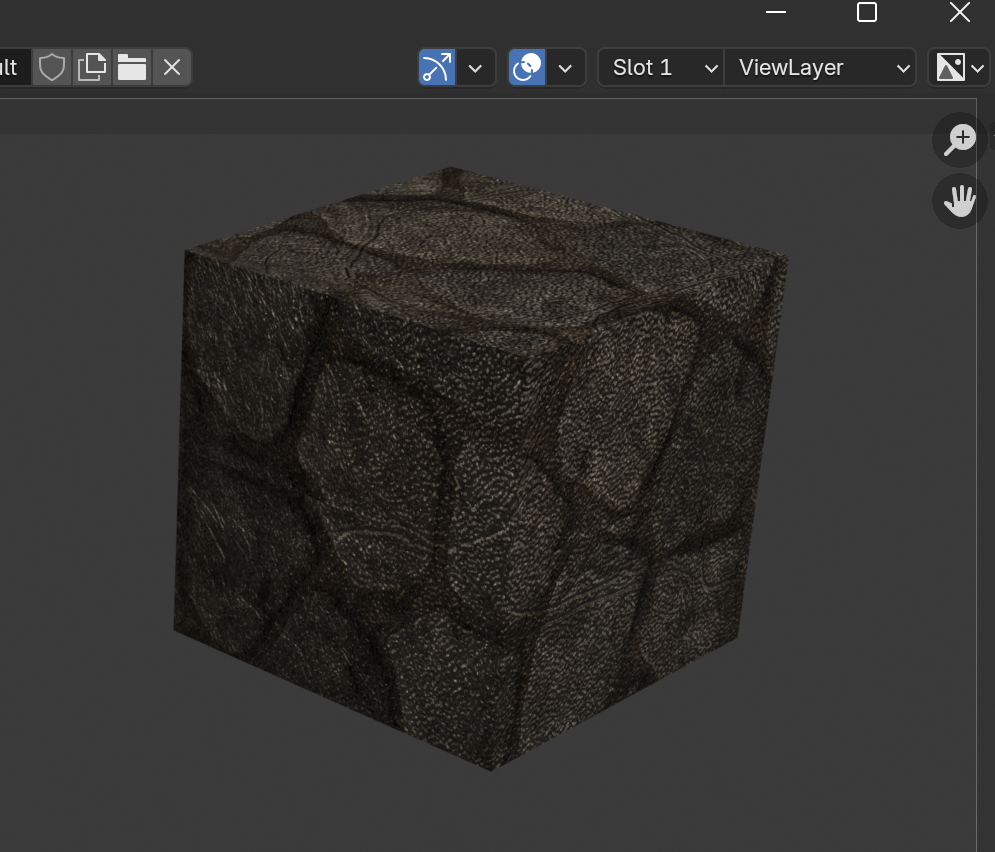Click the rendered rock cube image
The width and height of the screenshot is (995, 852).
click(480, 468)
